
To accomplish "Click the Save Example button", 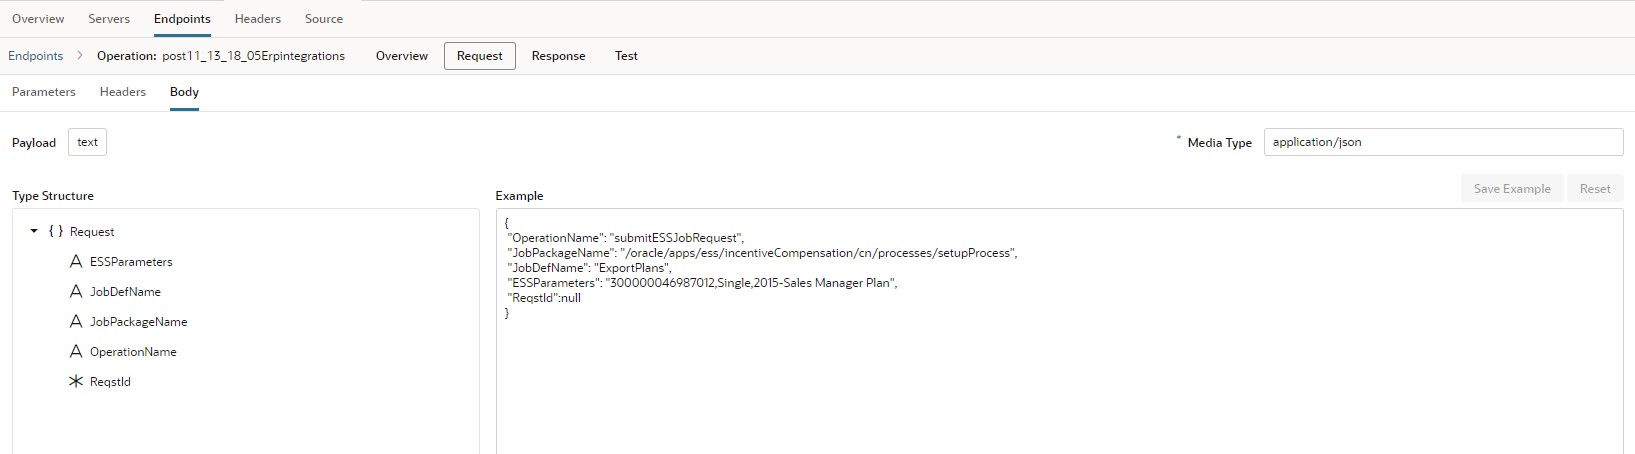I will point(1511,189).
